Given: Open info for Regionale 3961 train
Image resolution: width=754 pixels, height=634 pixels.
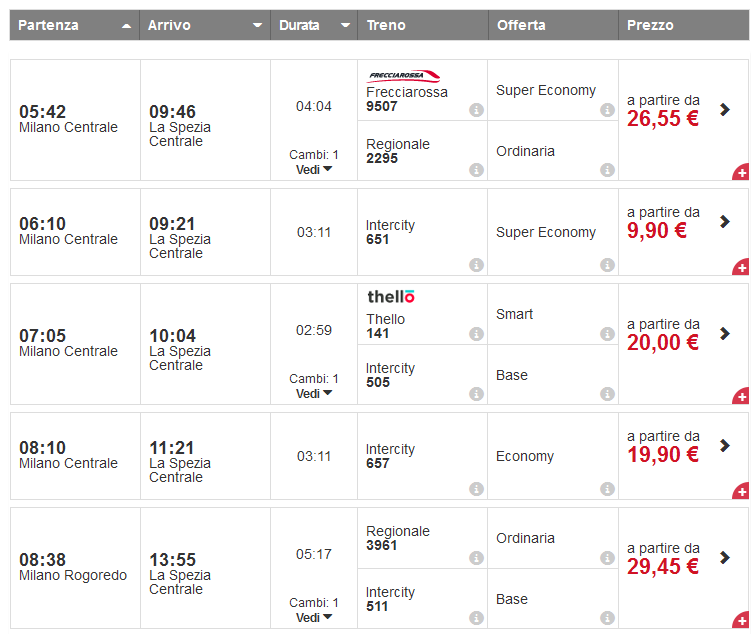Looking at the screenshot, I should (476, 558).
